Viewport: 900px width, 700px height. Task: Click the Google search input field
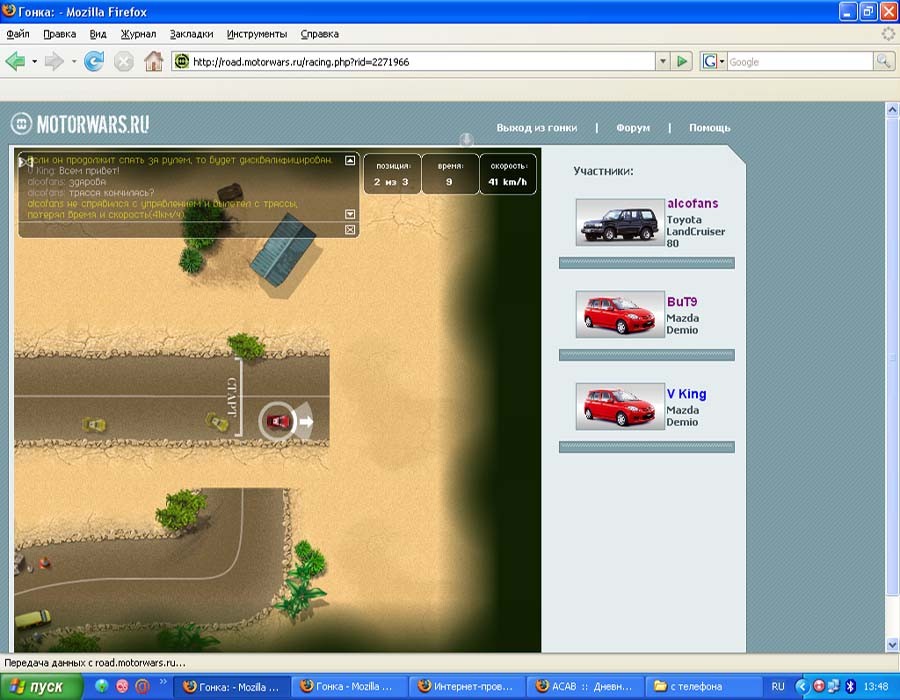tap(800, 61)
